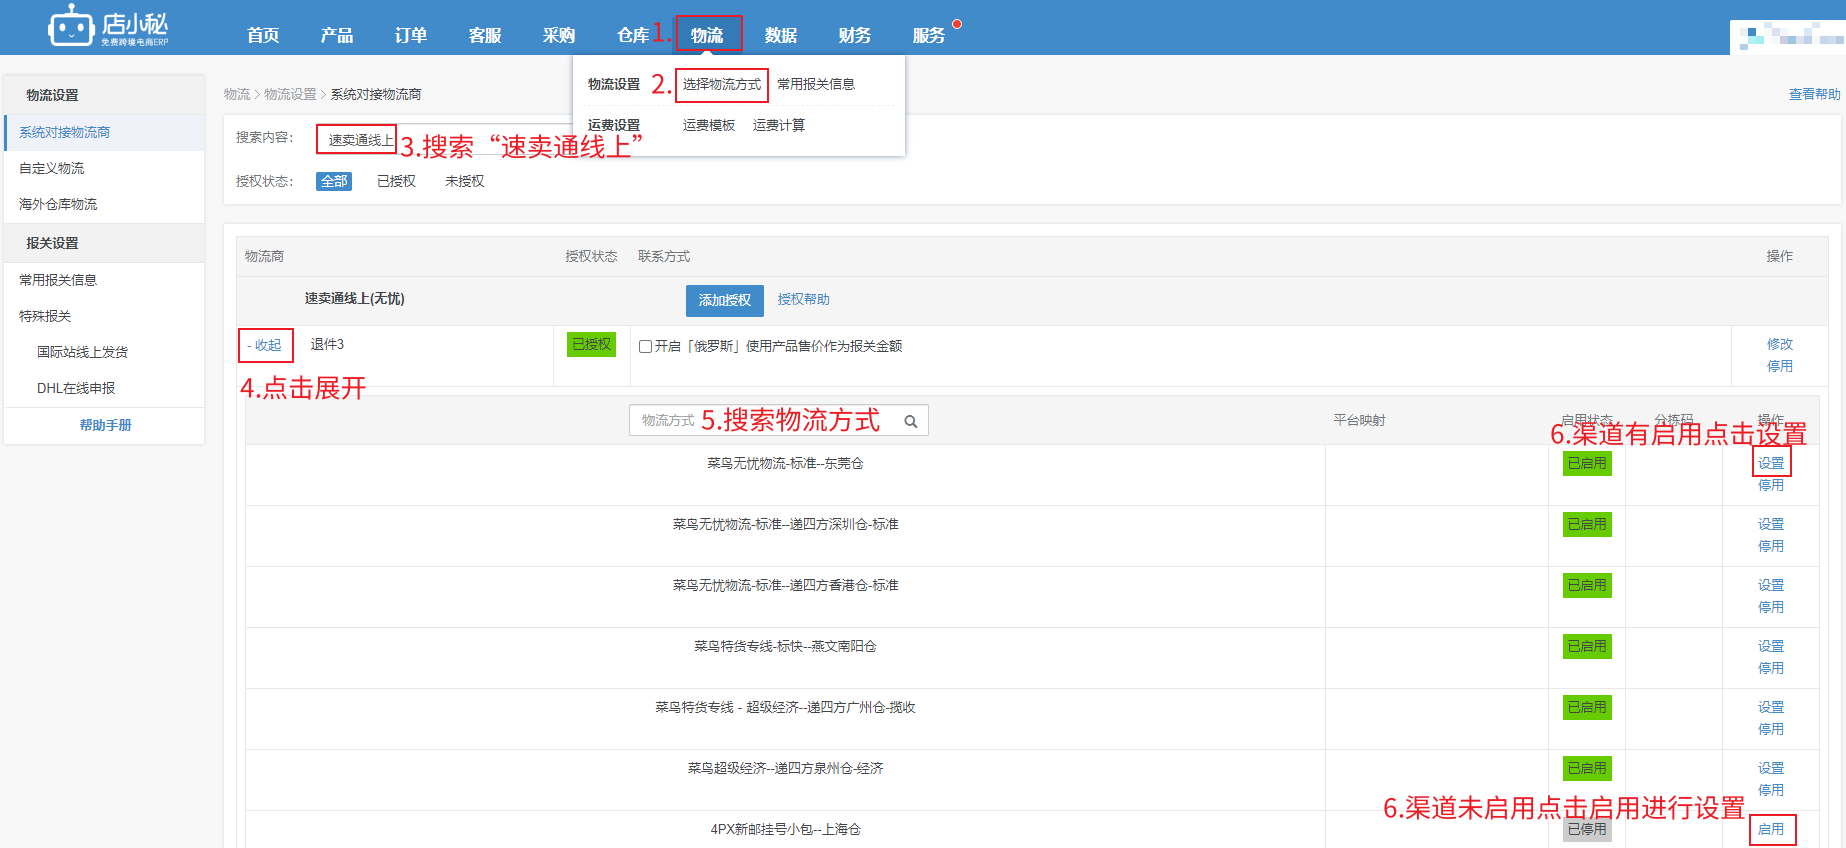The height and width of the screenshot is (848, 1846).
Task: Click 设置 for 菜鸟超级经济--递四方泉州仓-经济
Action: (x=1771, y=768)
